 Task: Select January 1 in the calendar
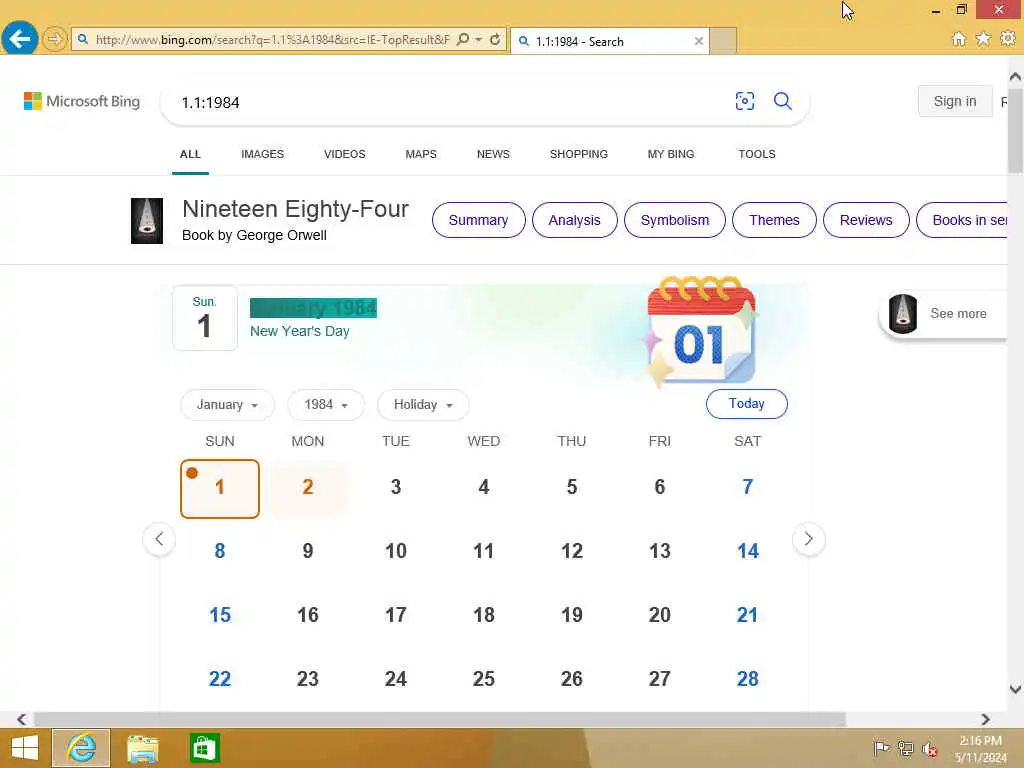click(x=219, y=488)
